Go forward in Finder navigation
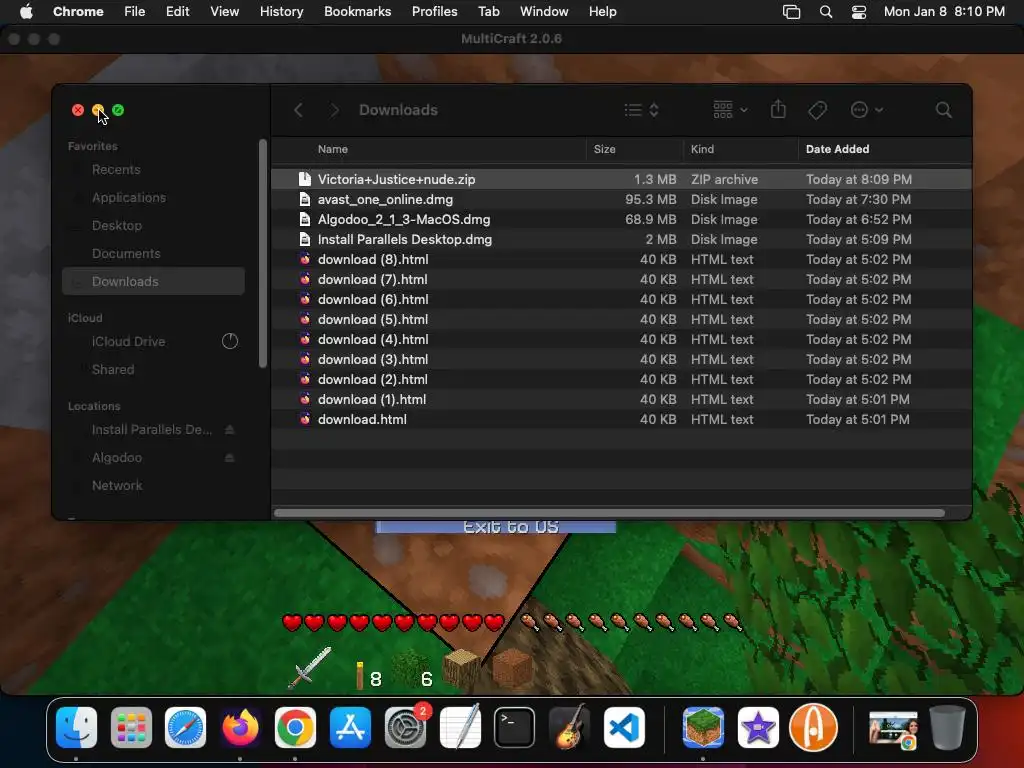This screenshot has width=1024, height=768. point(334,110)
